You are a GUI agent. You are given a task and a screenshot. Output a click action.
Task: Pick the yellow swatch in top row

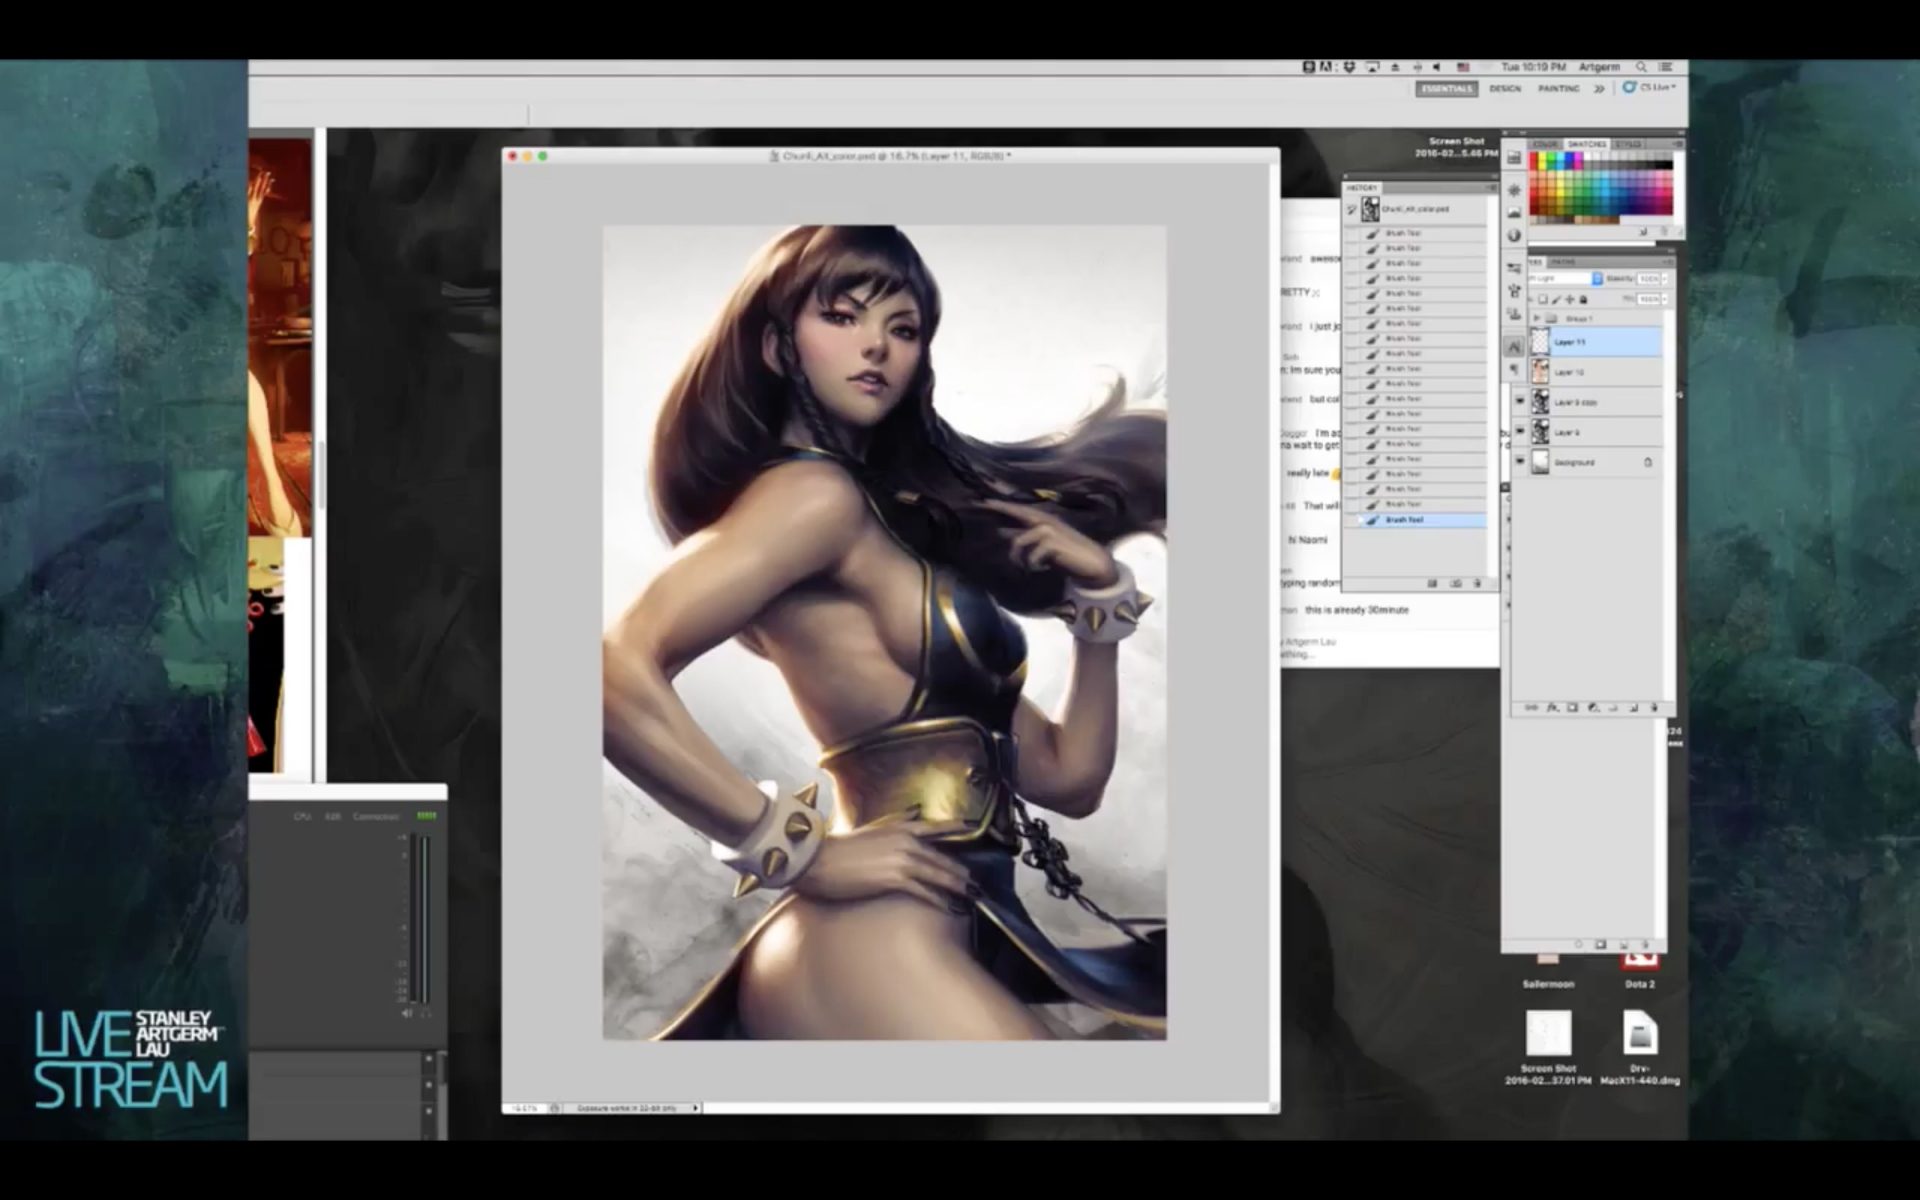click(x=1542, y=156)
